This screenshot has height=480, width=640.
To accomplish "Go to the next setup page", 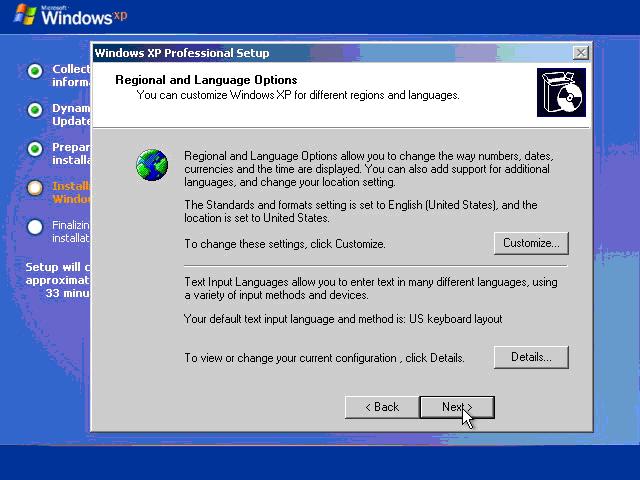I will tap(457, 407).
